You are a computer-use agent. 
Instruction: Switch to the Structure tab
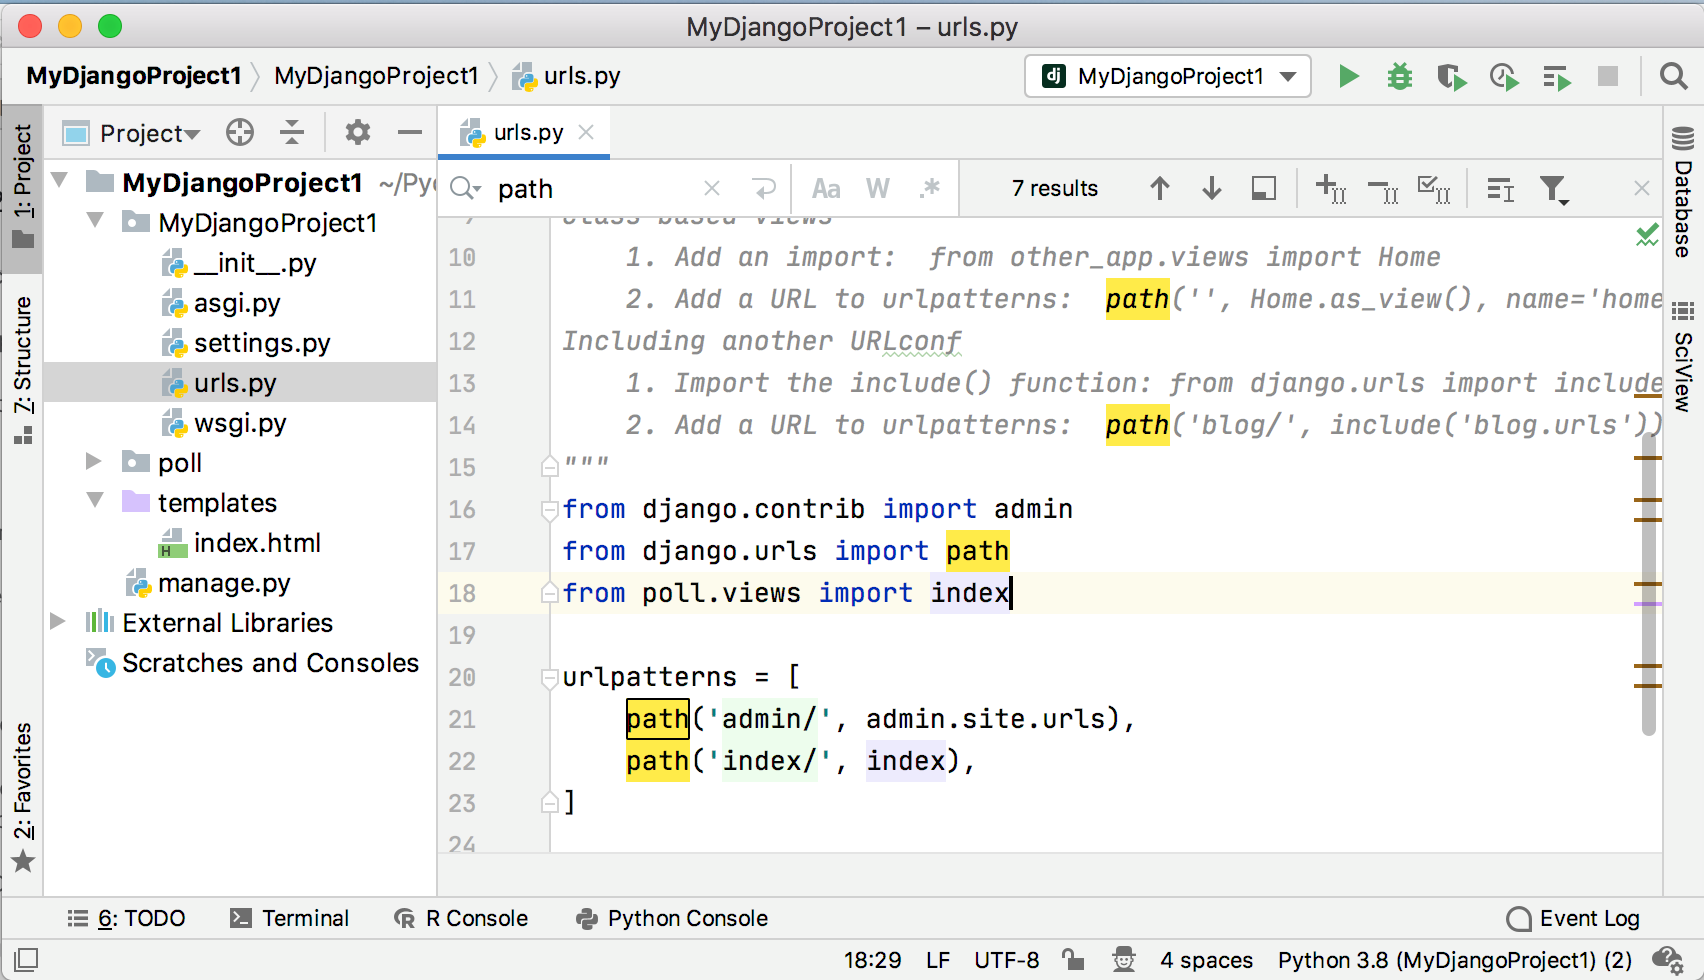point(22,352)
